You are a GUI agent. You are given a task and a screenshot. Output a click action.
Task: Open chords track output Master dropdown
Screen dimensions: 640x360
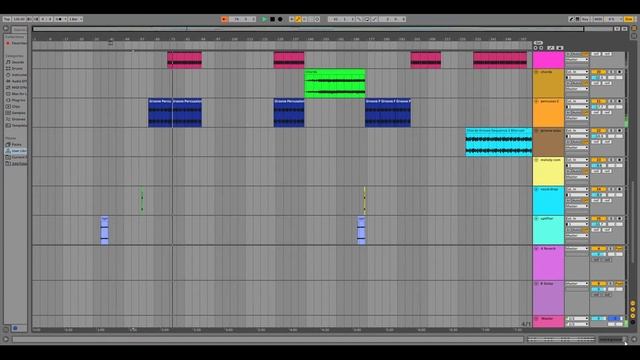pyautogui.click(x=577, y=89)
